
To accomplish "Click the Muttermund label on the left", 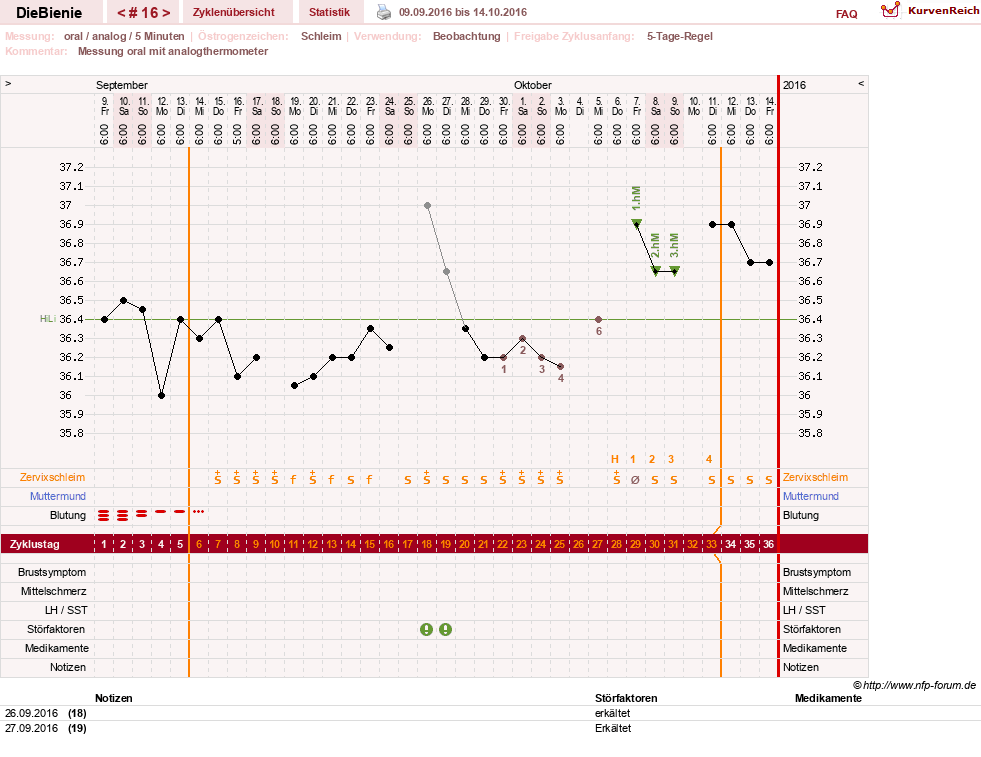I will click(58, 496).
